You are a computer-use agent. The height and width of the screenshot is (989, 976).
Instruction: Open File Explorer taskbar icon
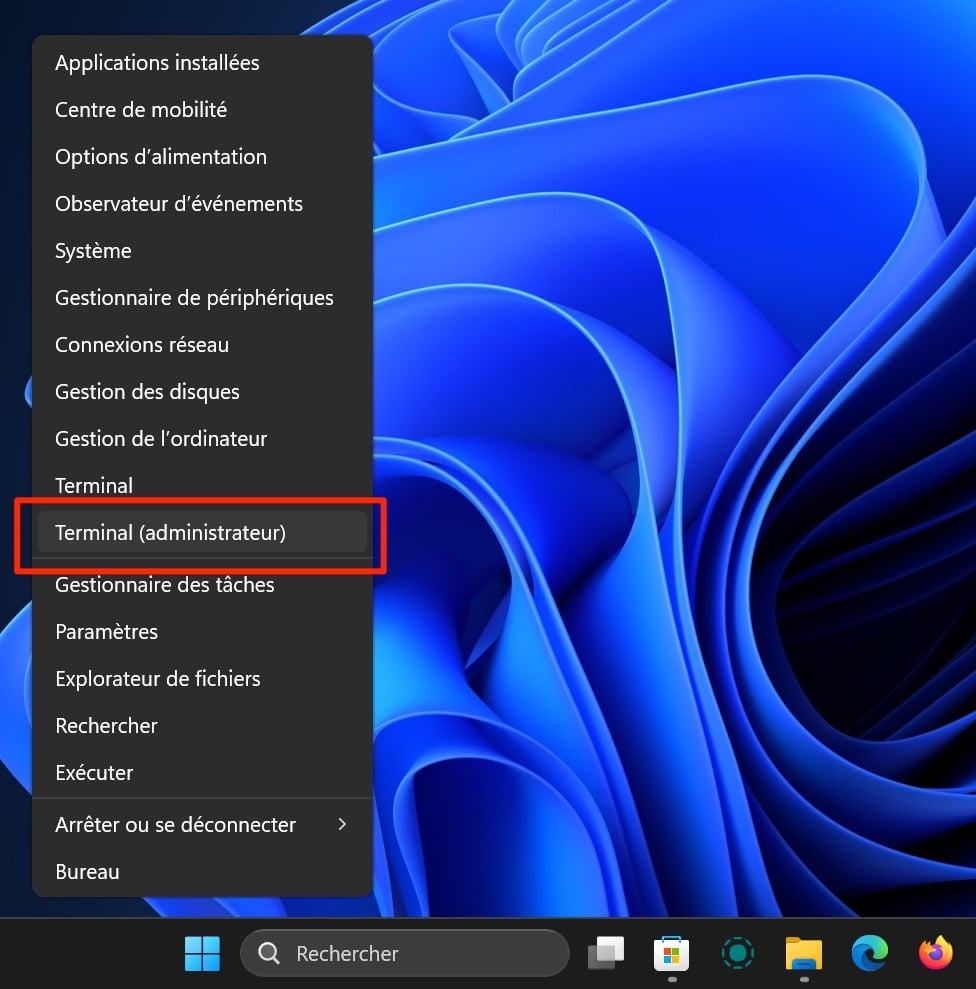803,953
